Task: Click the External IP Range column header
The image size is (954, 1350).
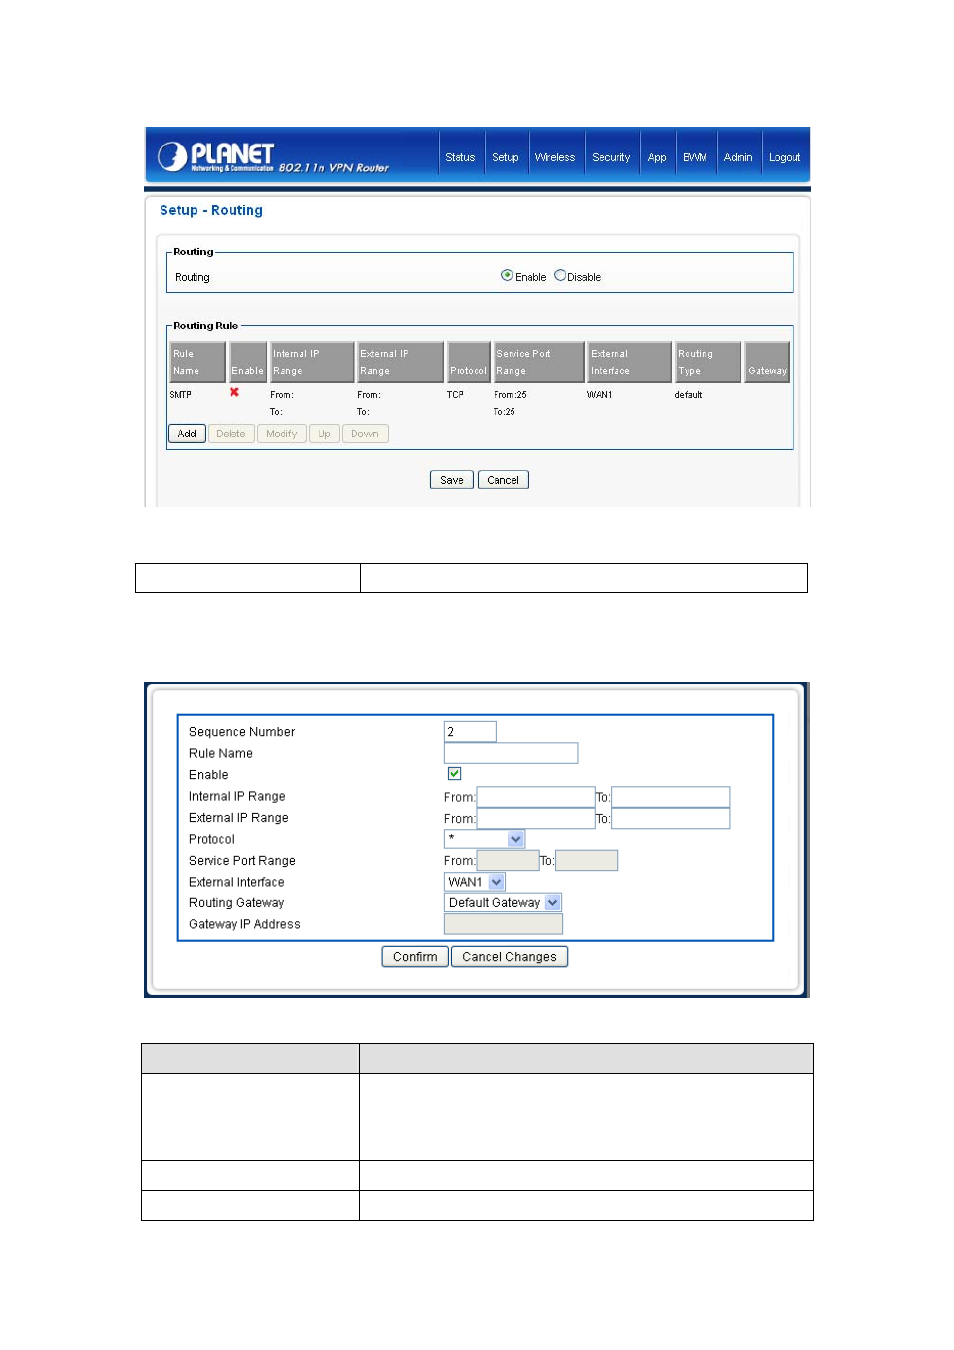Action: pyautogui.click(x=400, y=362)
